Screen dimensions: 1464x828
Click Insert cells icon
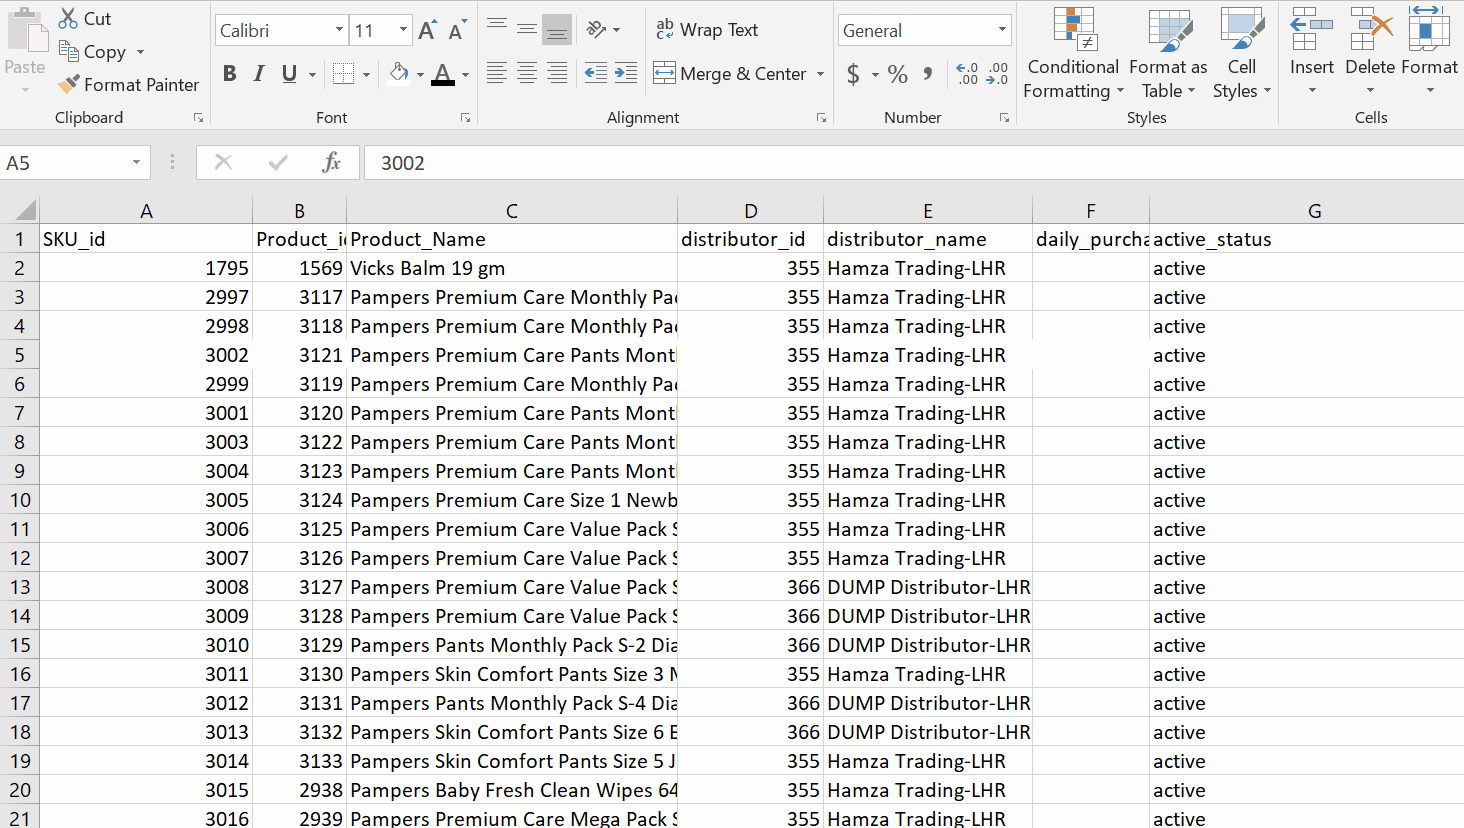tap(1311, 28)
